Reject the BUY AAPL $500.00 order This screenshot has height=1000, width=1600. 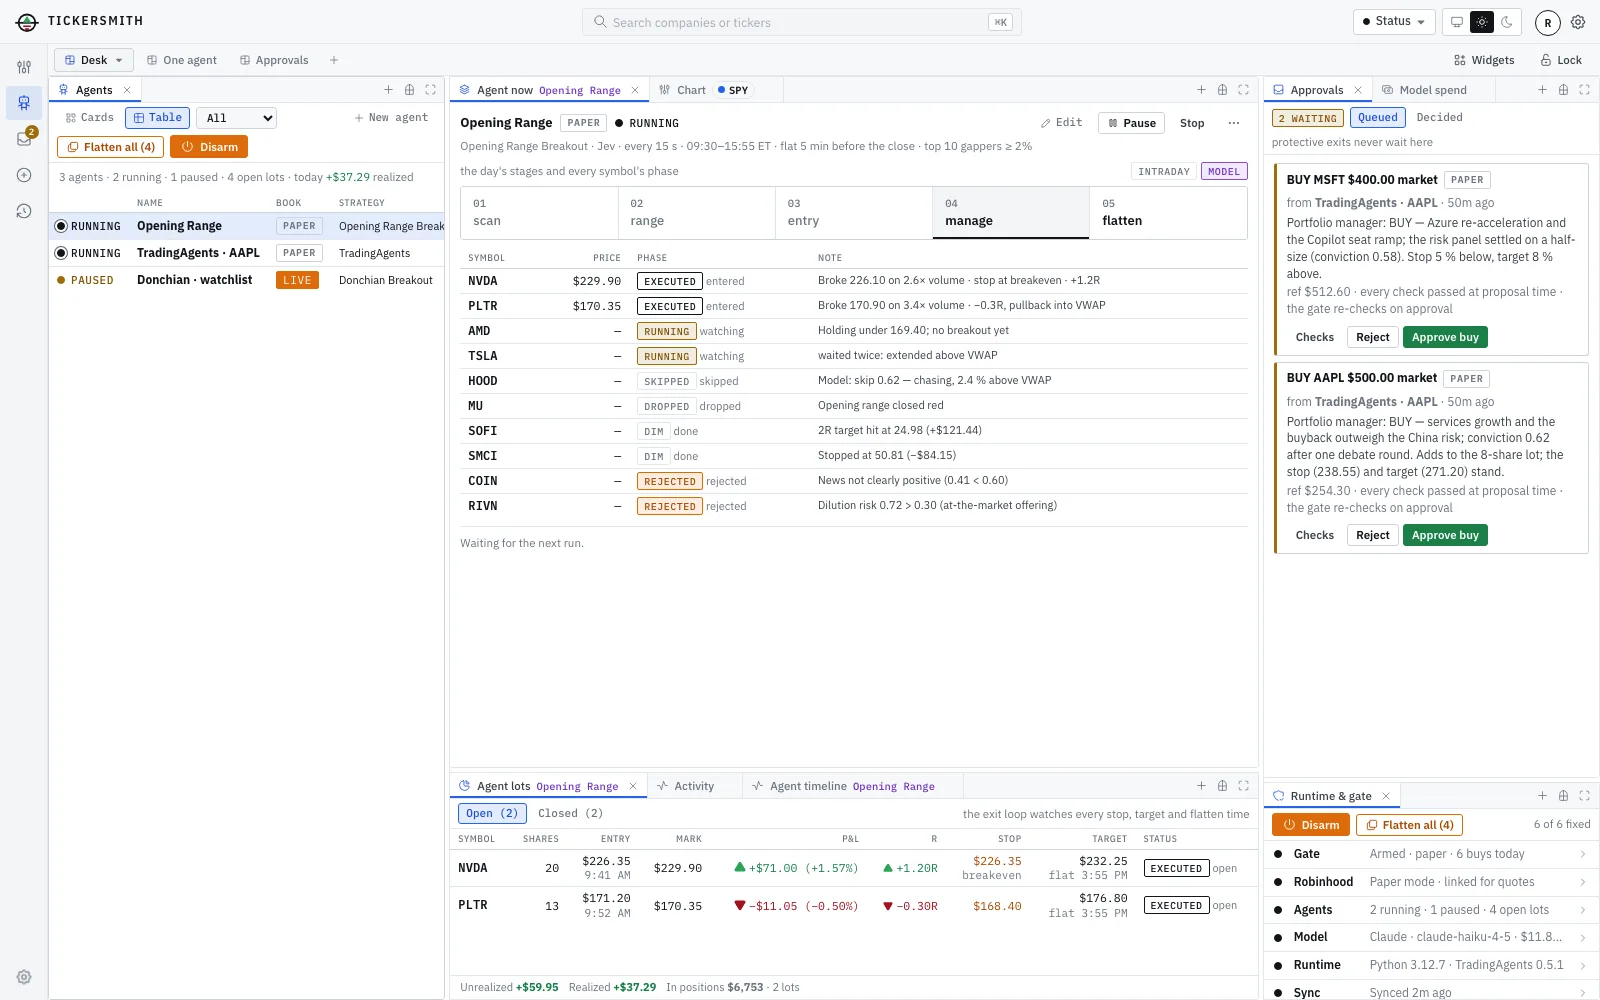[1372, 535]
